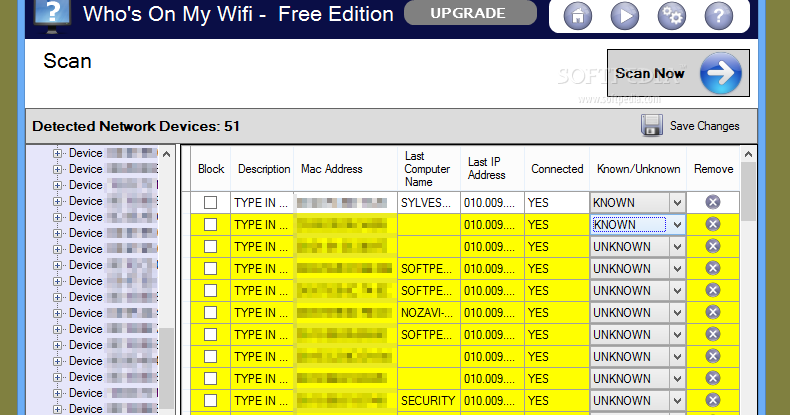
Task: Select the SECURITY computer name cell
Action: tap(428, 401)
